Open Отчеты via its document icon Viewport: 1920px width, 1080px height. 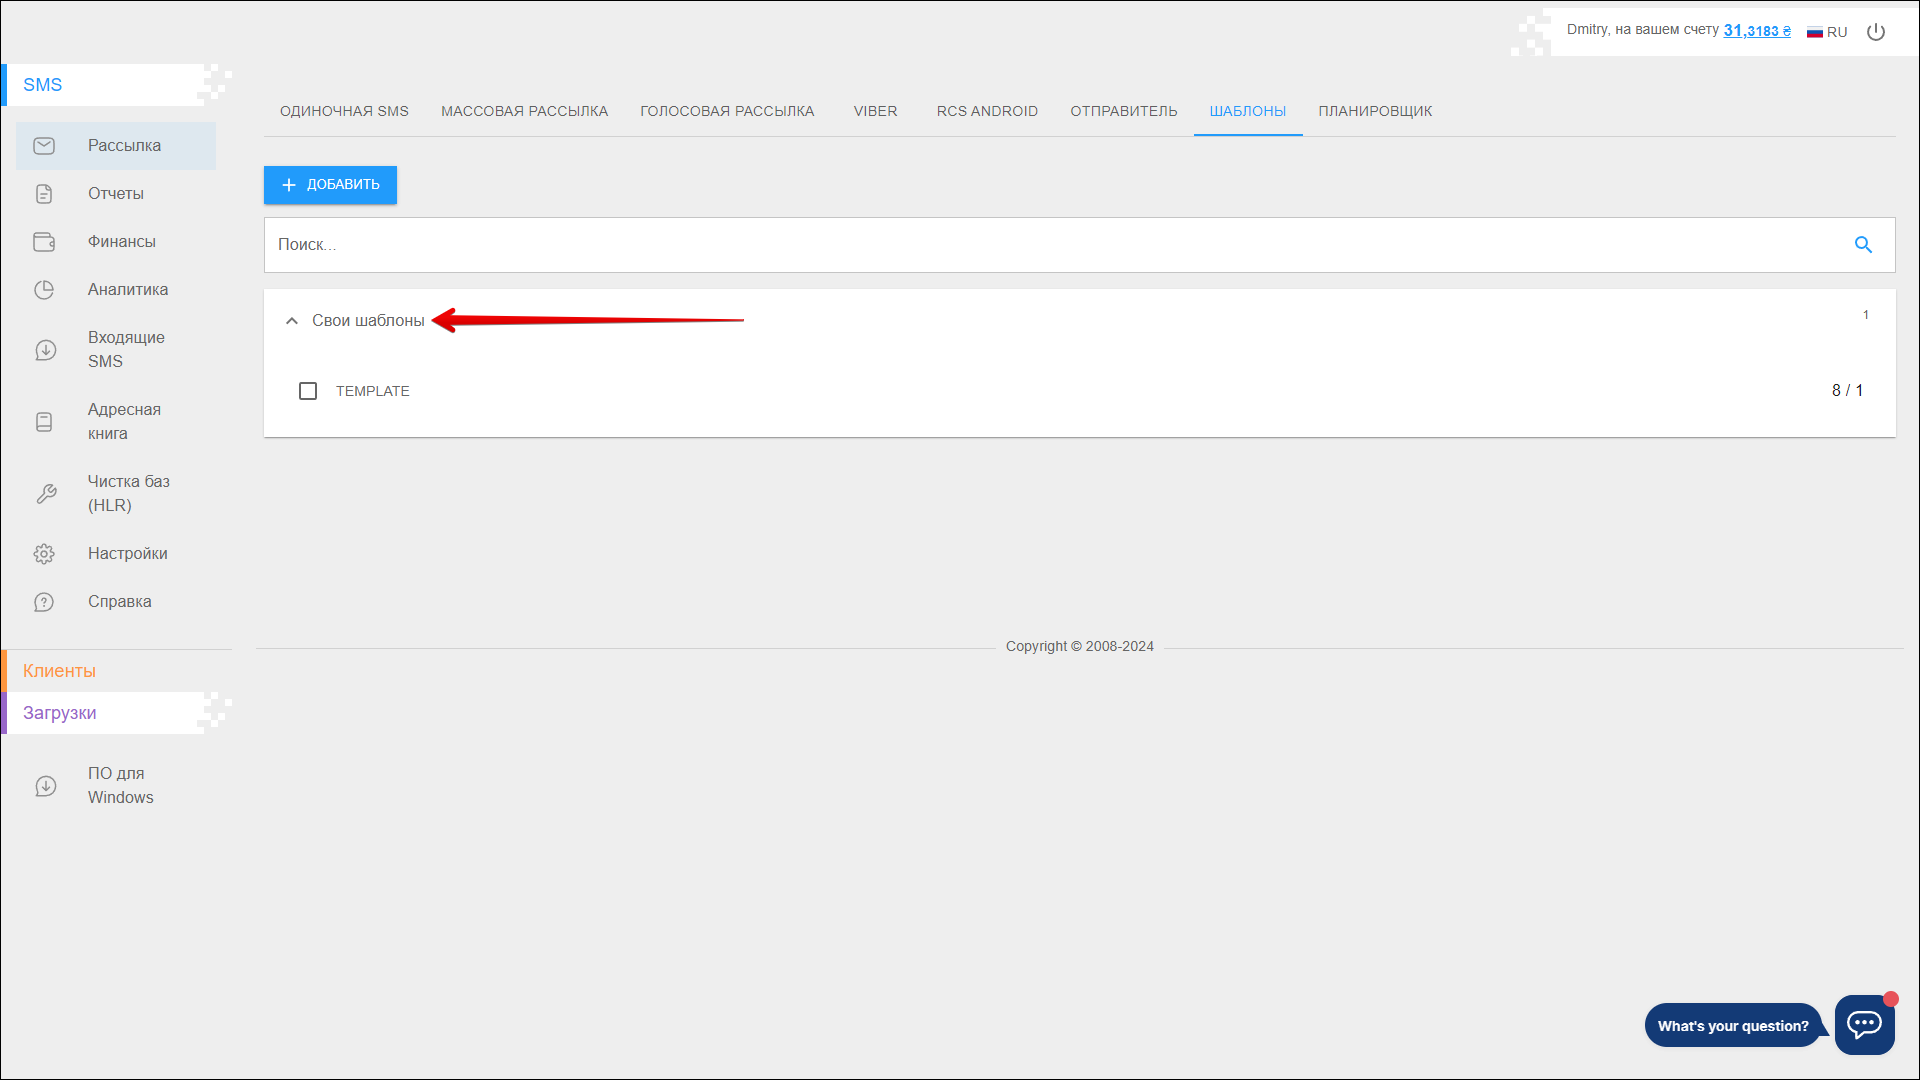[x=44, y=194]
